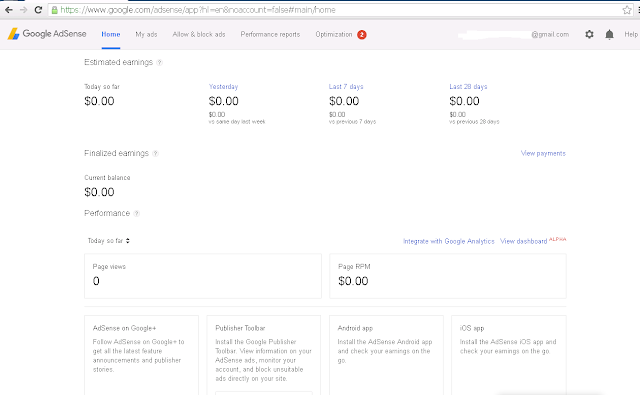The width and height of the screenshot is (640, 395).
Task: Click the Help menu item
Action: [x=631, y=34]
